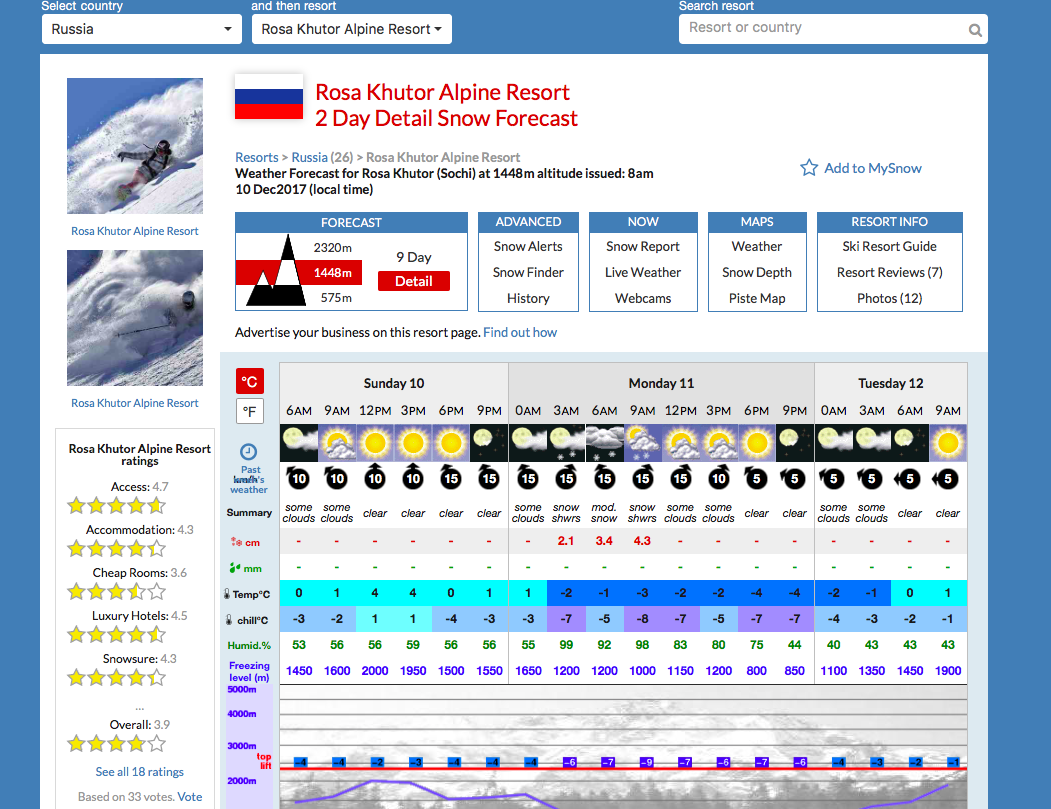Open Weather maps
This screenshot has height=809, width=1051.
(757, 247)
